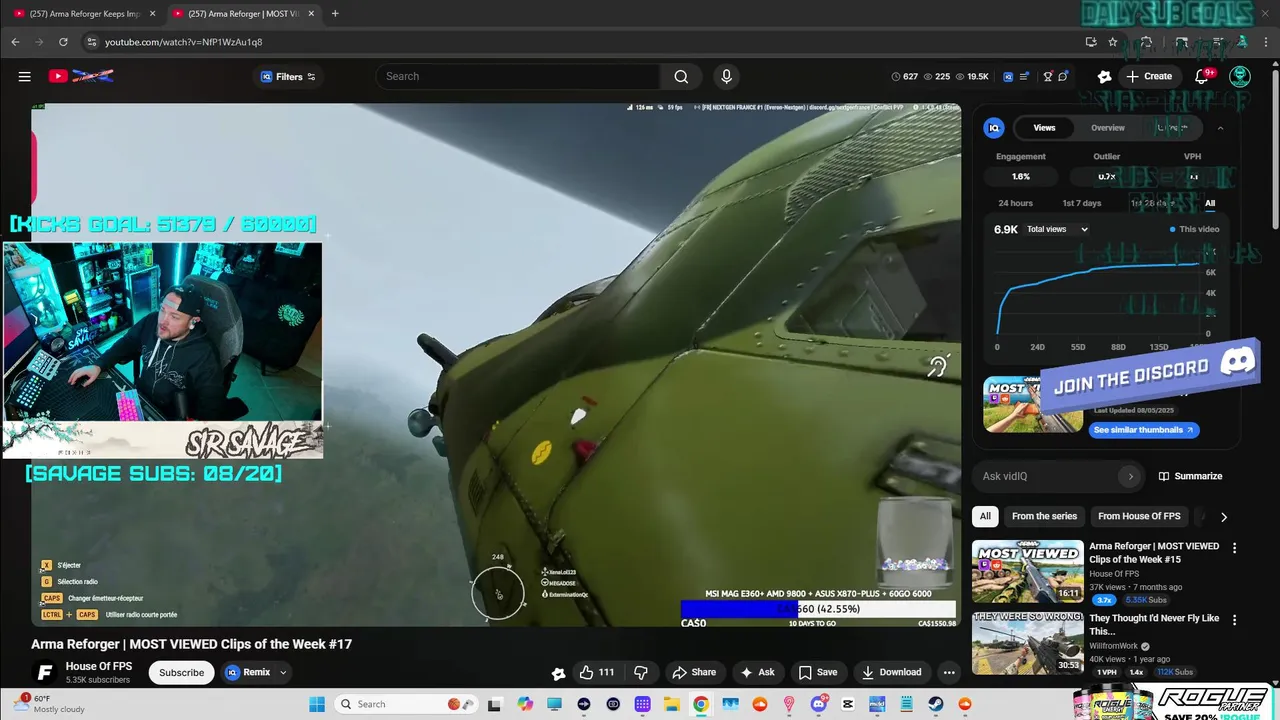Open a new browser tab
1280x720 pixels.
[335, 14]
